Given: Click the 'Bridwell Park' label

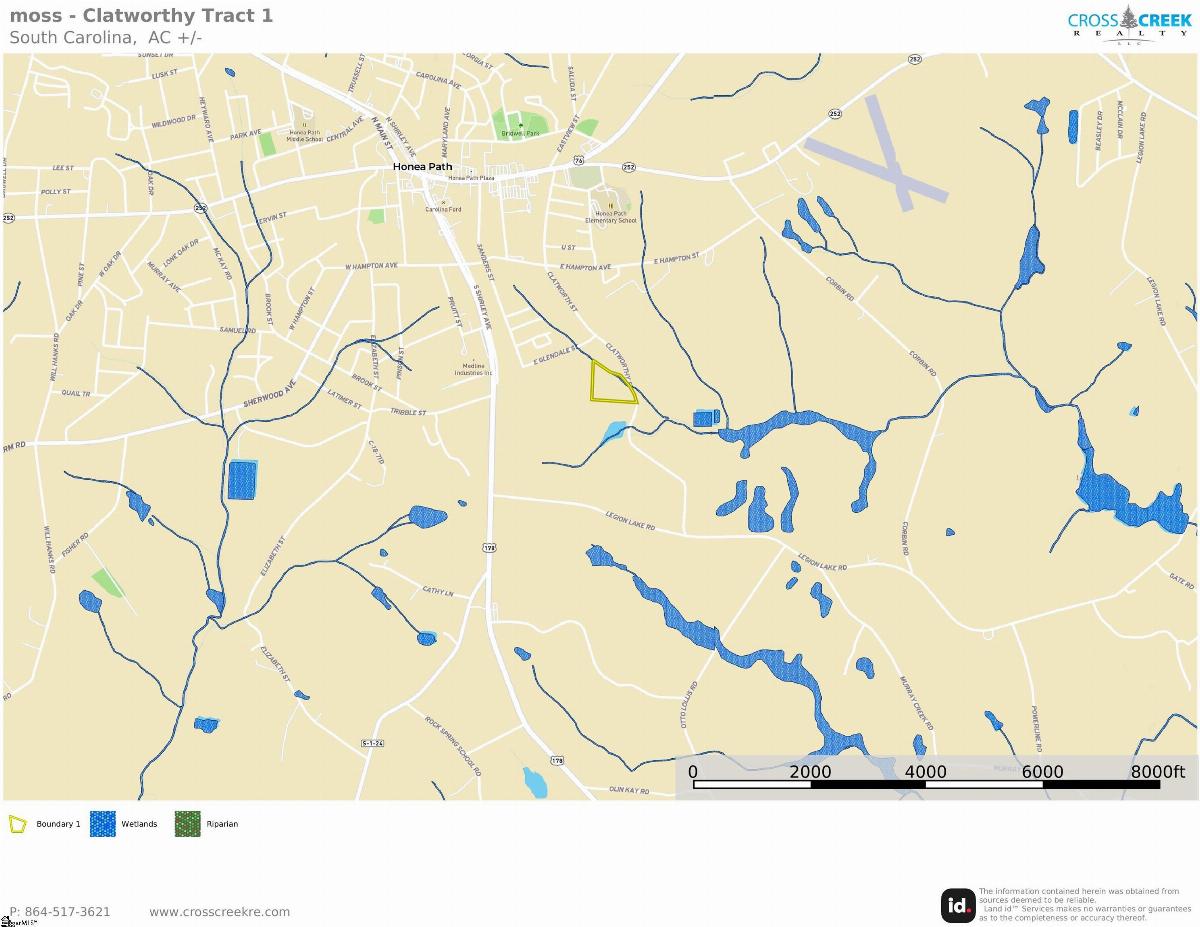Looking at the screenshot, I should pos(520,133).
